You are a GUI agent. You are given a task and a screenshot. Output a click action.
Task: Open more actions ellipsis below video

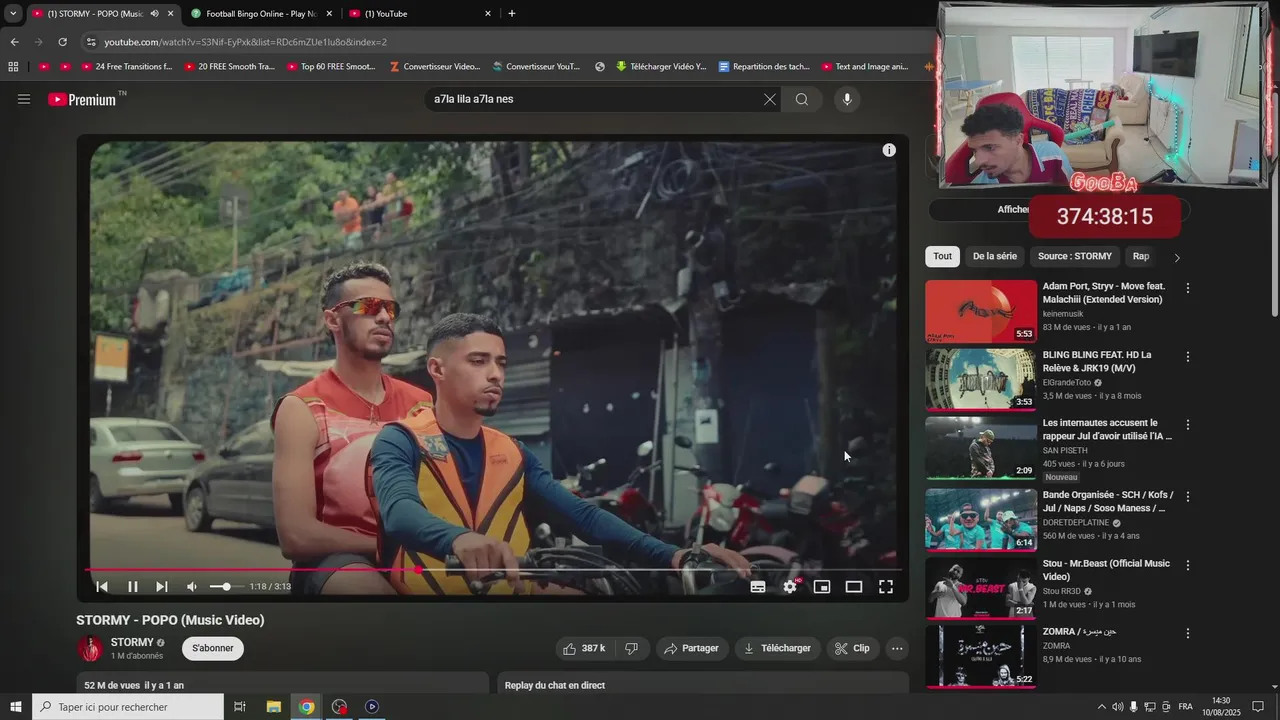click(x=897, y=648)
